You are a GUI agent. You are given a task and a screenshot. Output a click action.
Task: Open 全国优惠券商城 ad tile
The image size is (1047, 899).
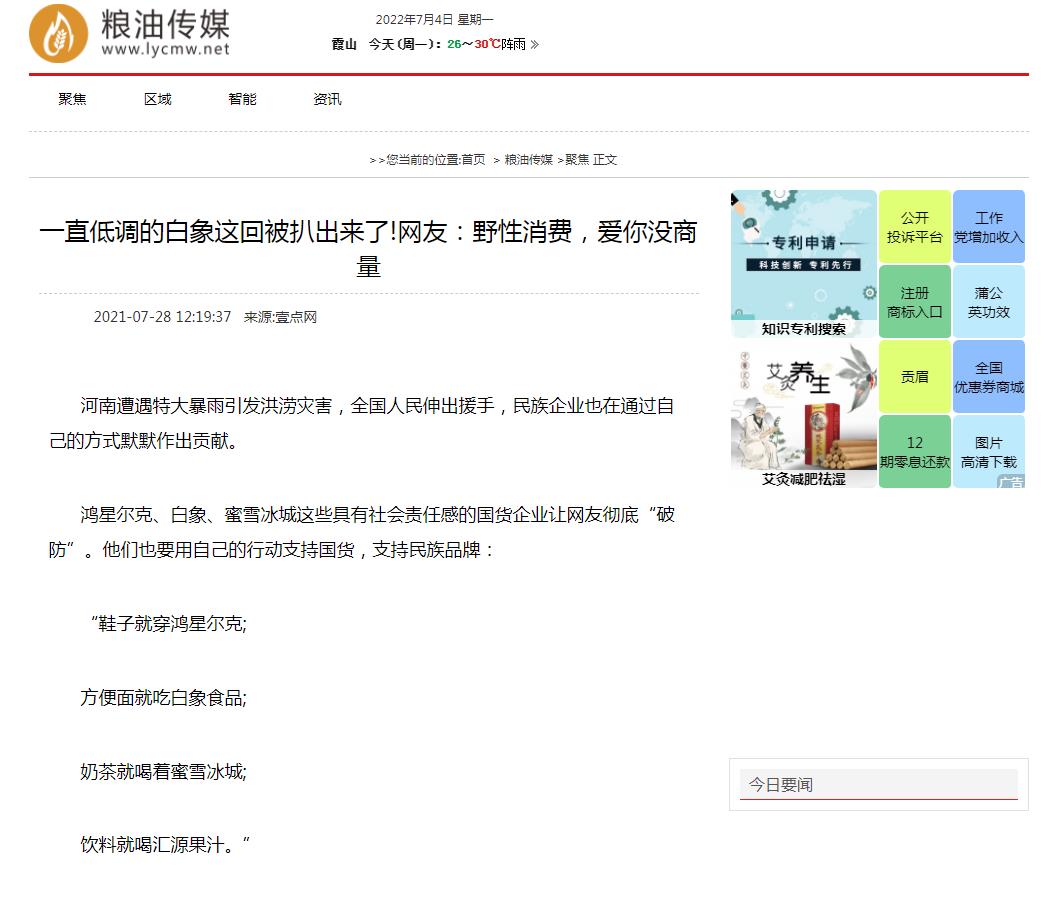[989, 377]
